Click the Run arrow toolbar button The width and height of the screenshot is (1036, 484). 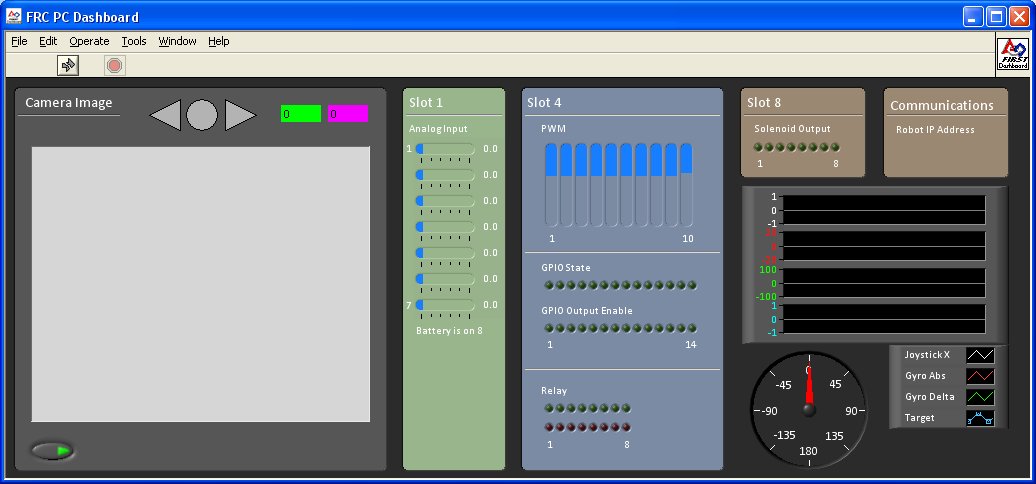coord(68,65)
